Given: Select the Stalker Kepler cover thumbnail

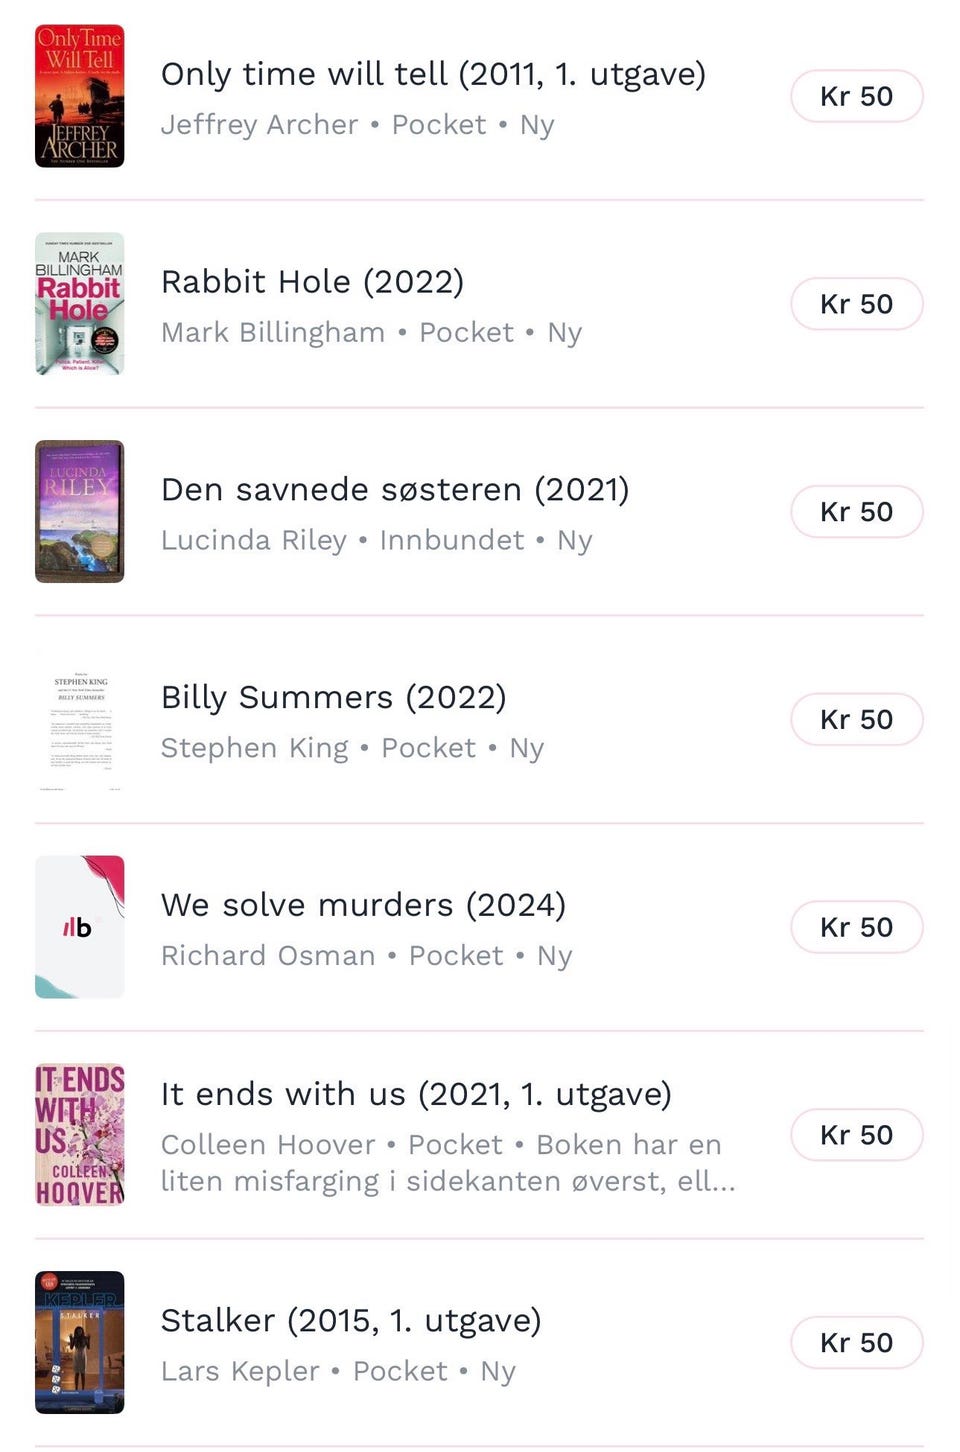Looking at the screenshot, I should 80,1342.
